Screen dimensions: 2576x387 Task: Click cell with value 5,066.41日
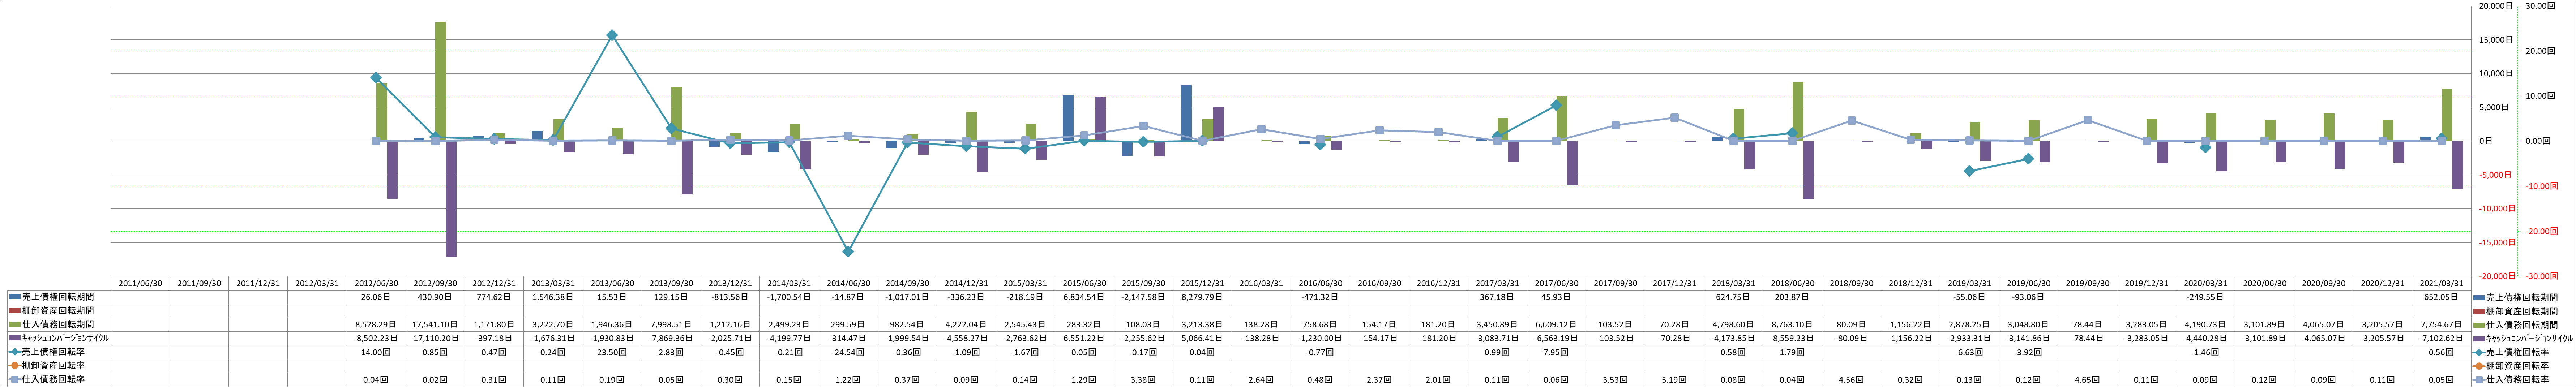[1202, 338]
